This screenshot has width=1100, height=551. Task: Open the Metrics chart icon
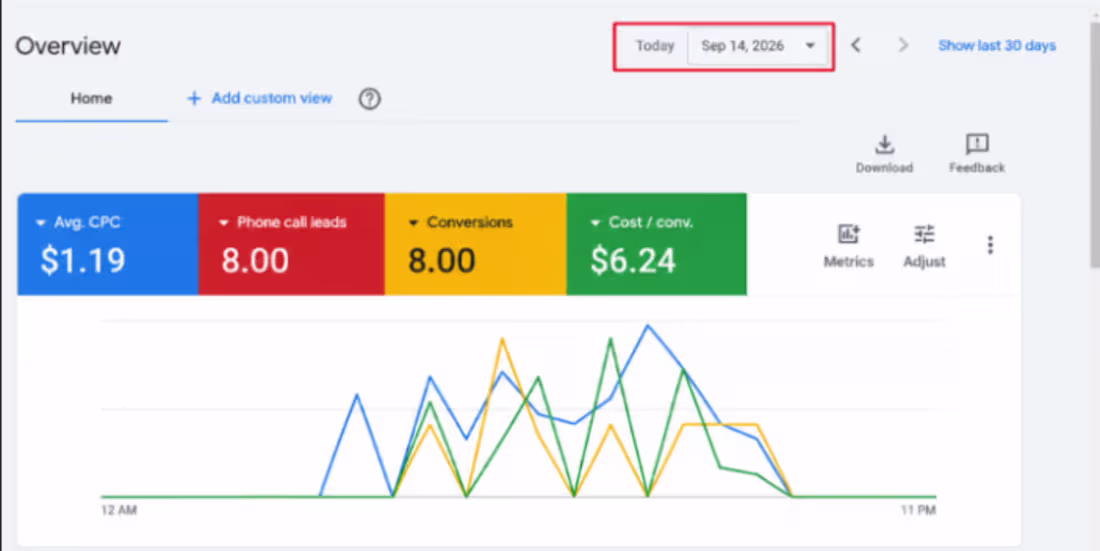point(848,234)
